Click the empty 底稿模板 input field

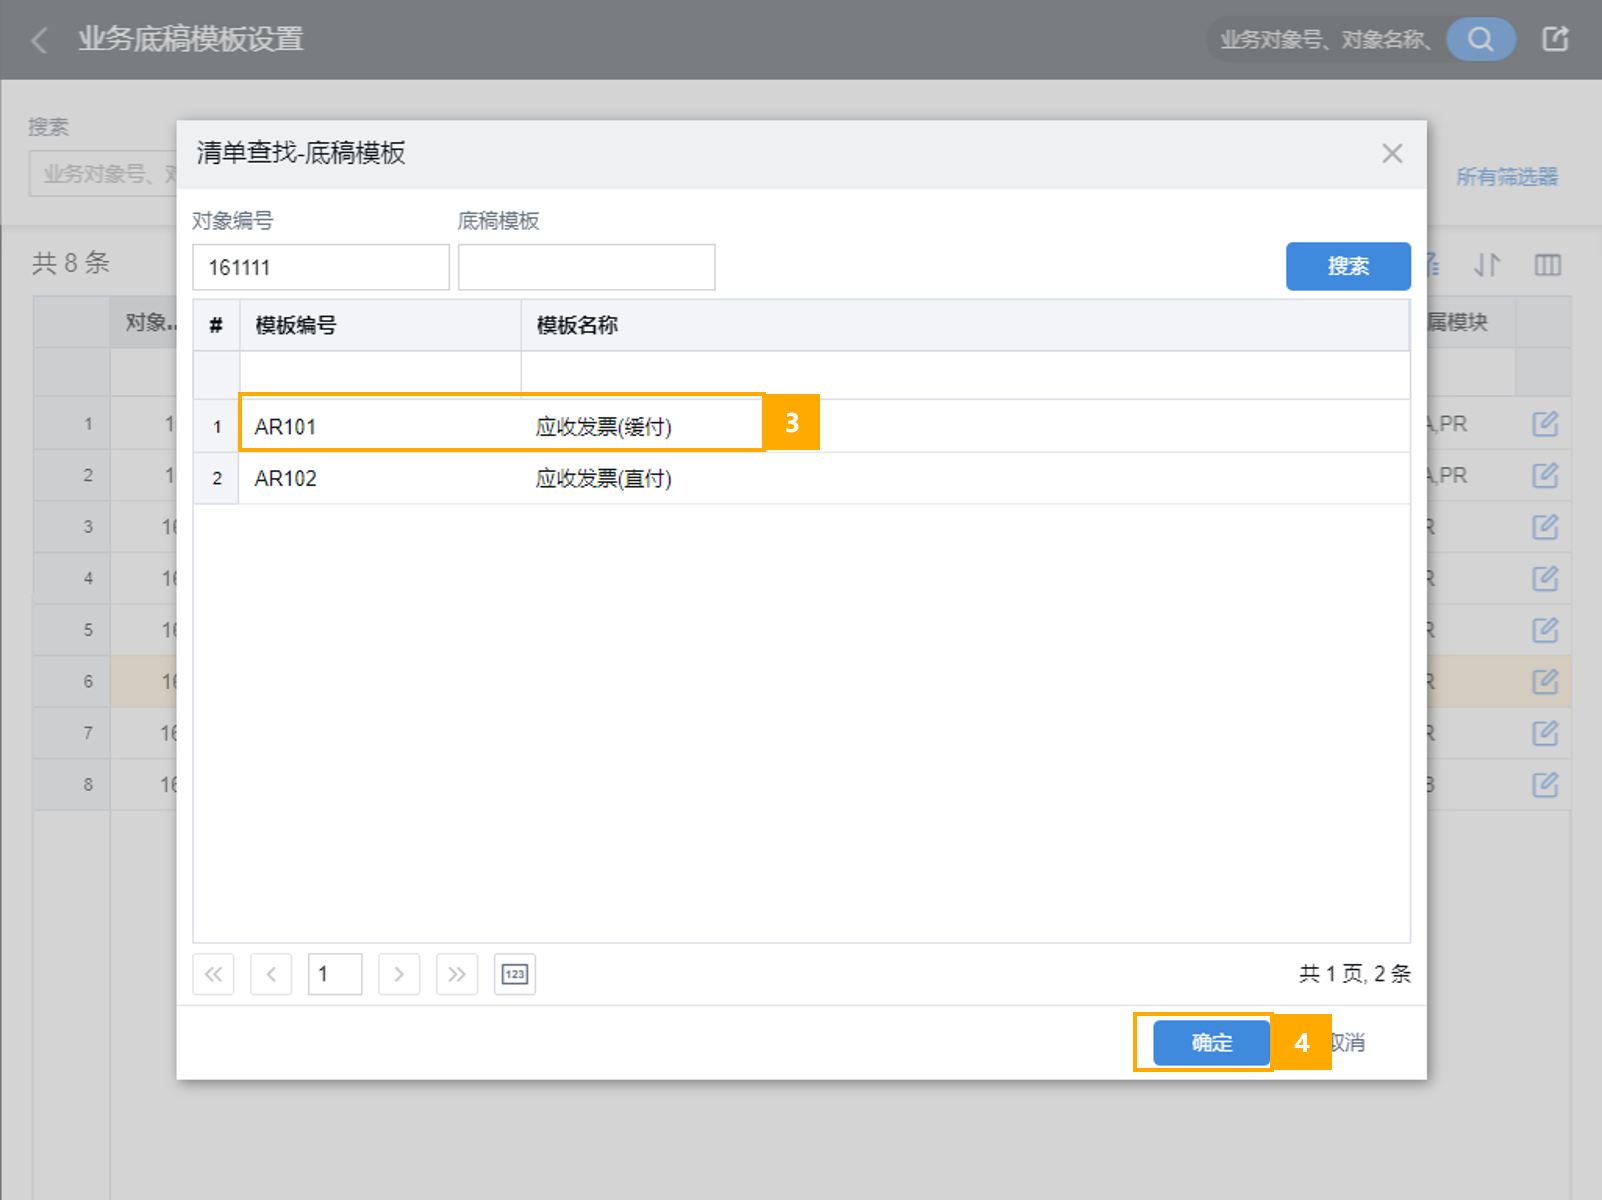[586, 267]
